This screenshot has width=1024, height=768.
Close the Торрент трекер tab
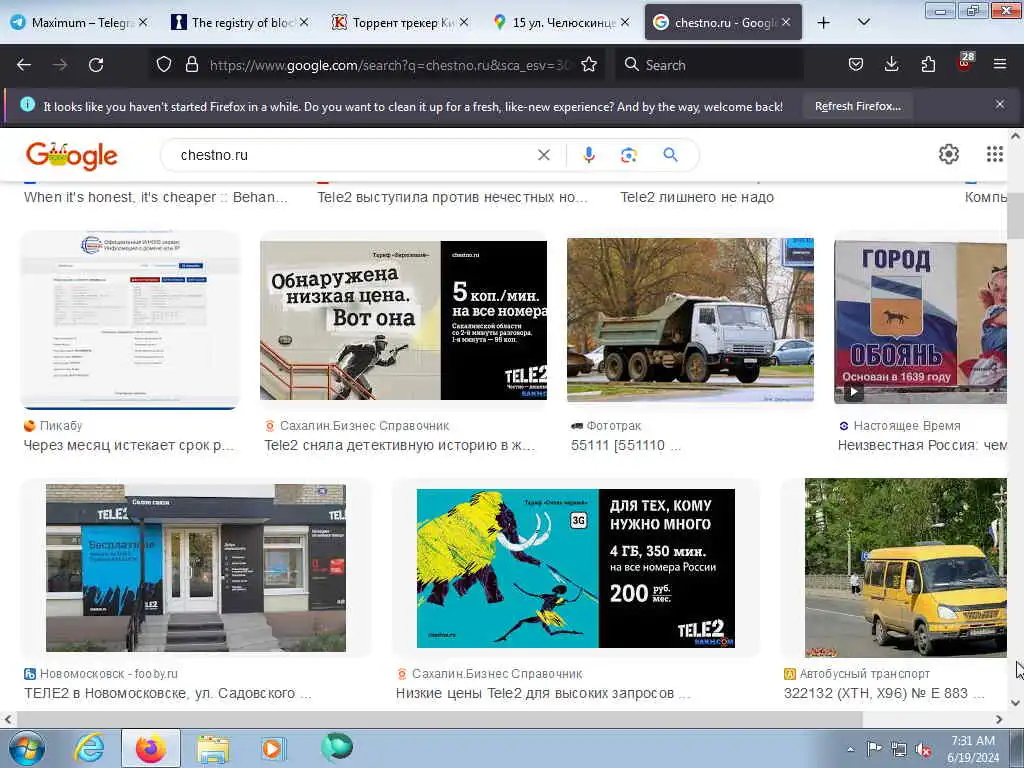click(x=463, y=23)
